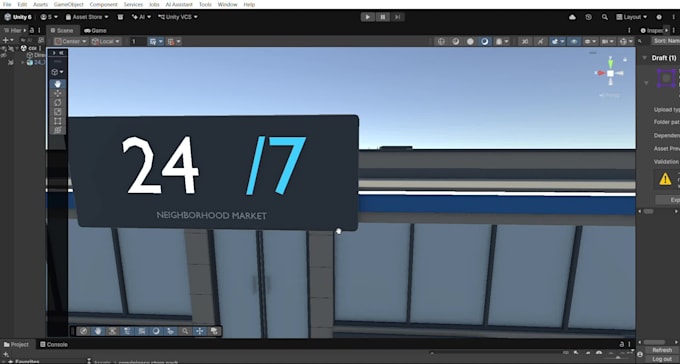The image size is (680, 364).
Task: Select the Hand view tool in overlay toolbar
Action: [58, 84]
